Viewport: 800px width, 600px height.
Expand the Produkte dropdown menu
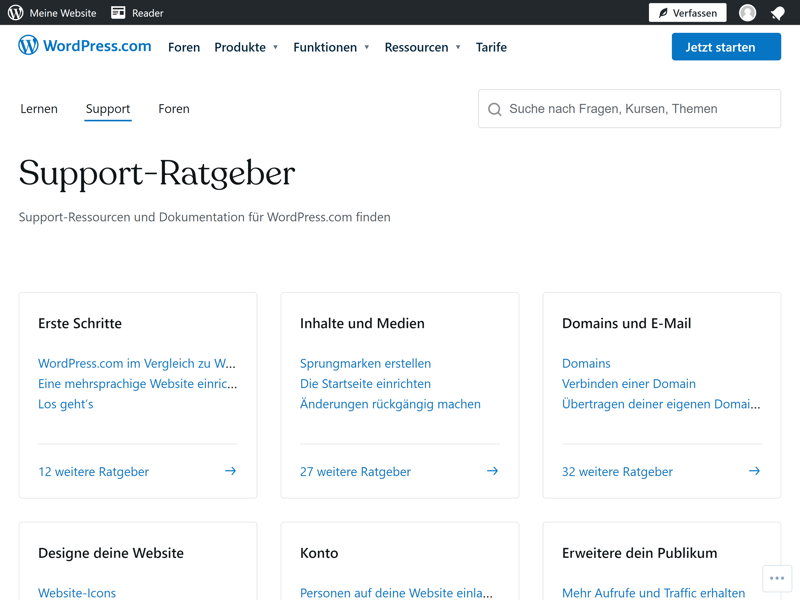[x=246, y=47]
